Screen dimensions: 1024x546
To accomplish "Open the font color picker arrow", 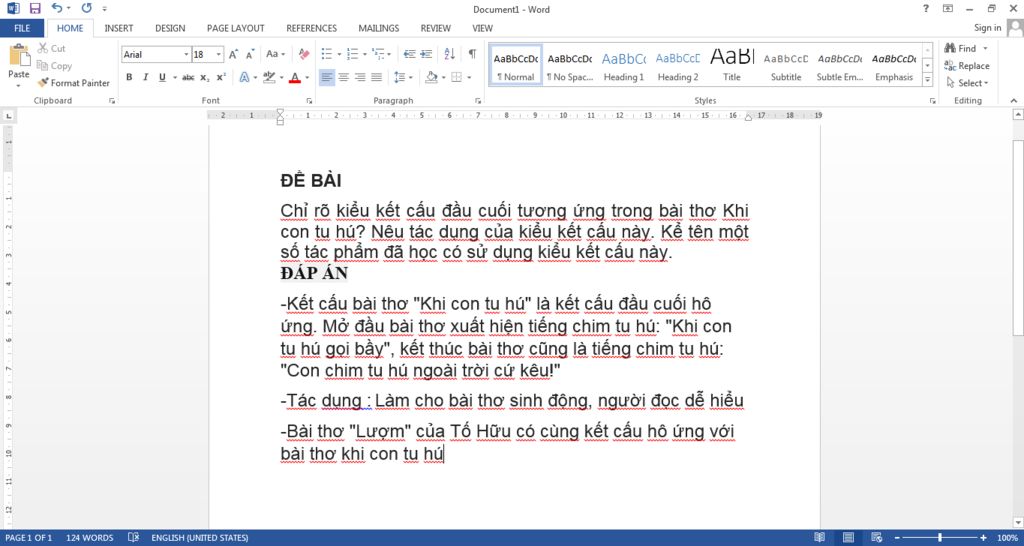I will (307, 78).
